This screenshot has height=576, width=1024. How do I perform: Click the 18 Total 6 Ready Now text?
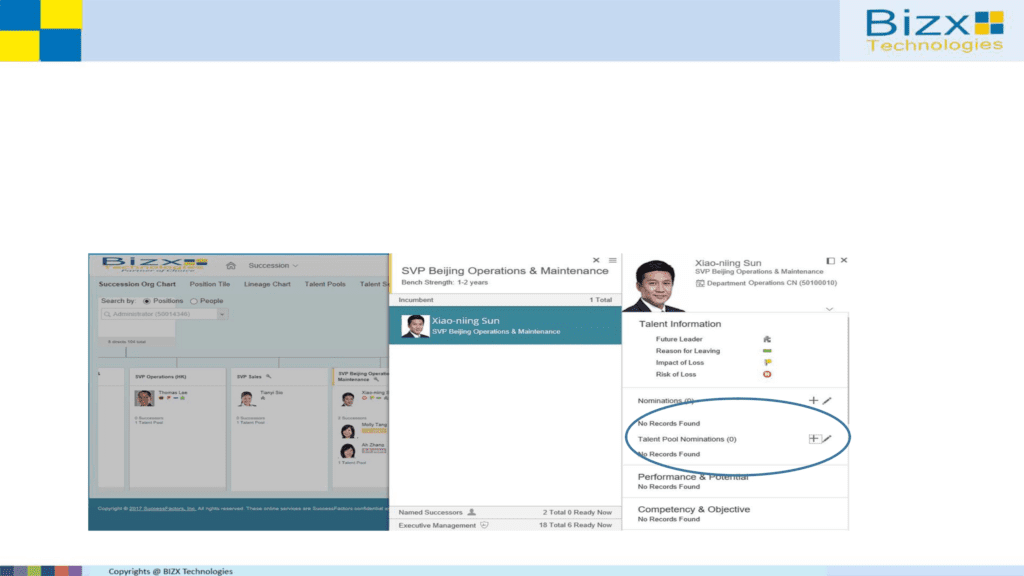(x=575, y=525)
